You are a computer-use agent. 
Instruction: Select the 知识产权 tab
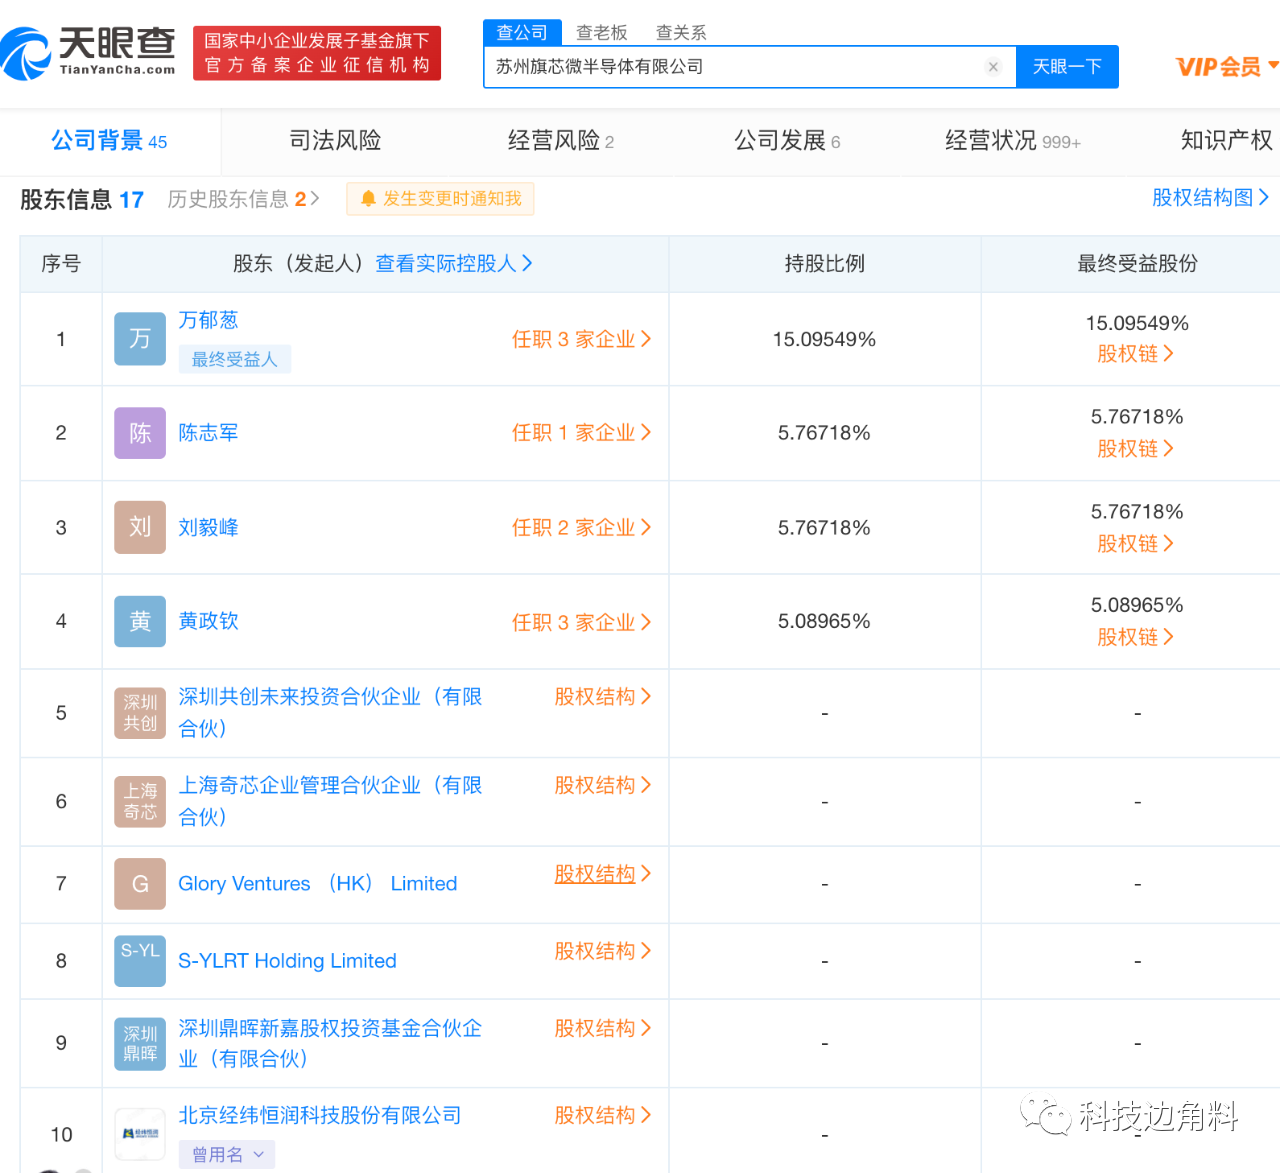coord(1227,141)
